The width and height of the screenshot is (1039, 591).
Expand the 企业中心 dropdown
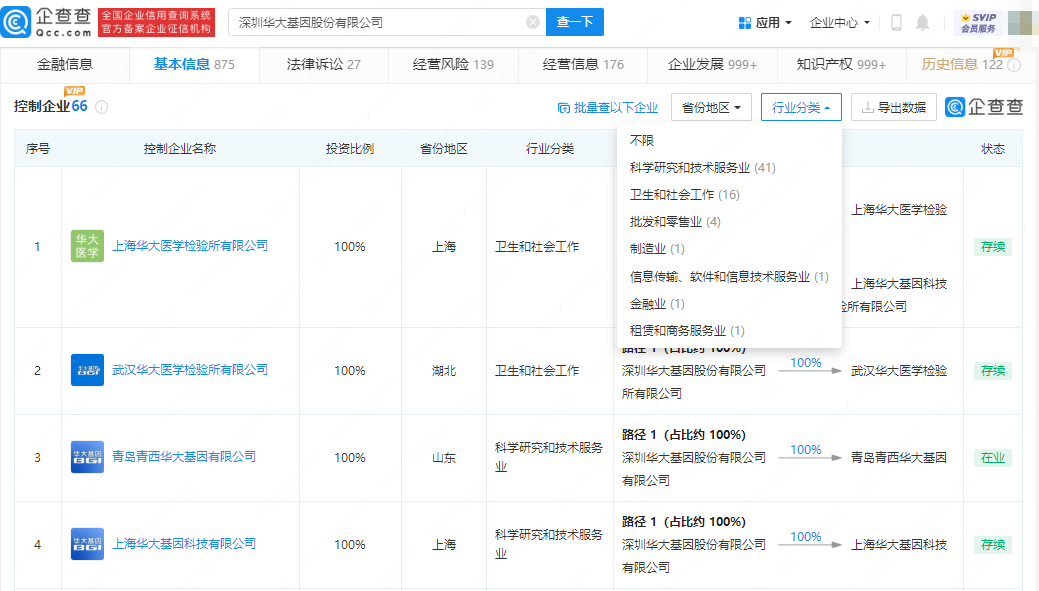(840, 23)
